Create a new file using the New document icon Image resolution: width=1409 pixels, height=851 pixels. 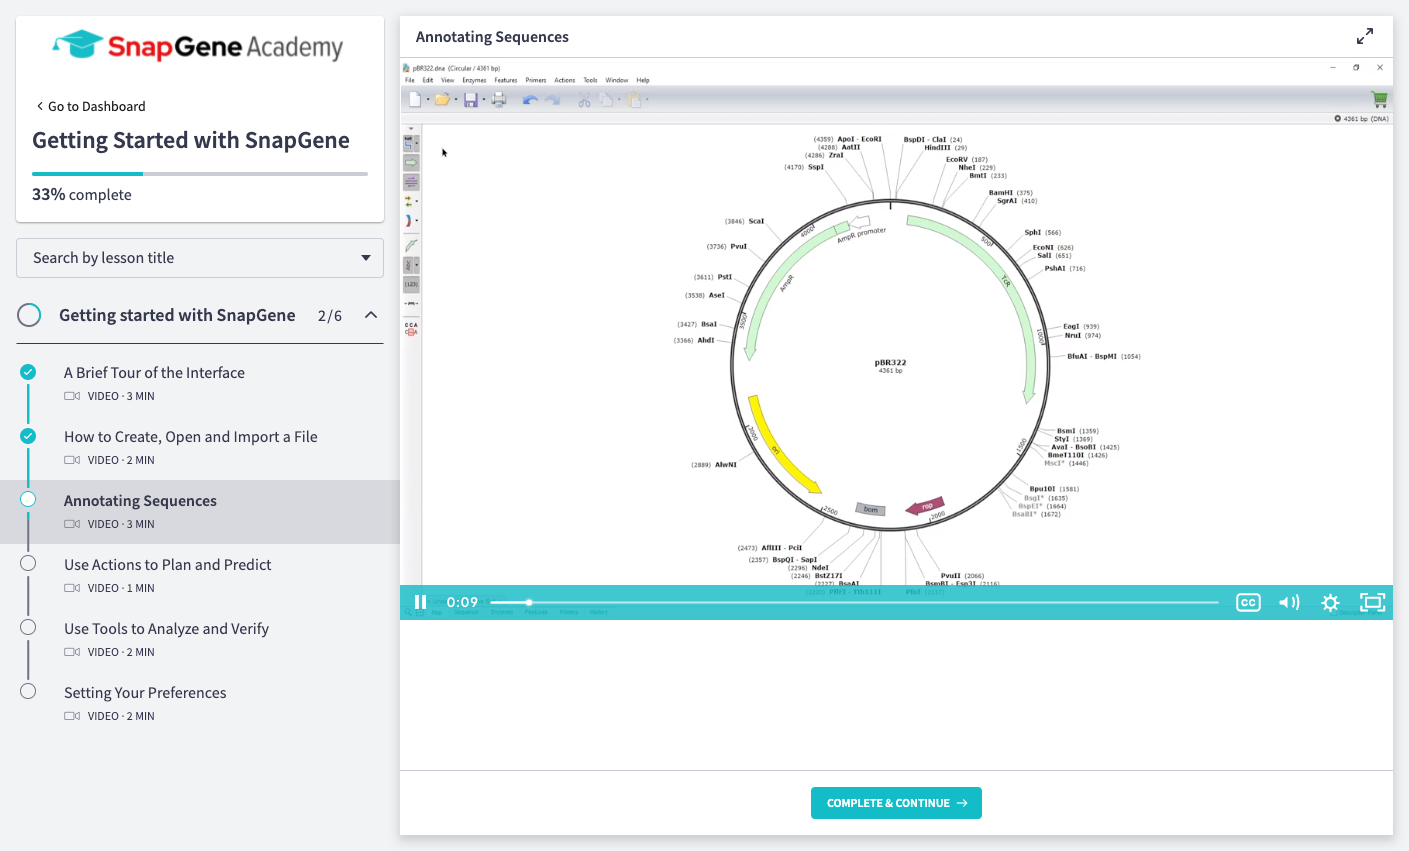click(x=415, y=99)
